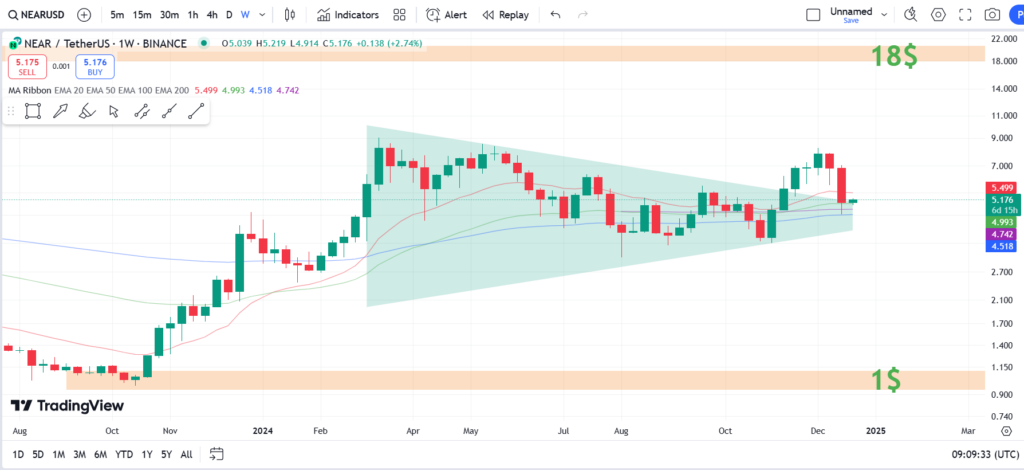Select the 1Y date range tab
The height and width of the screenshot is (470, 1024).
(147, 454)
